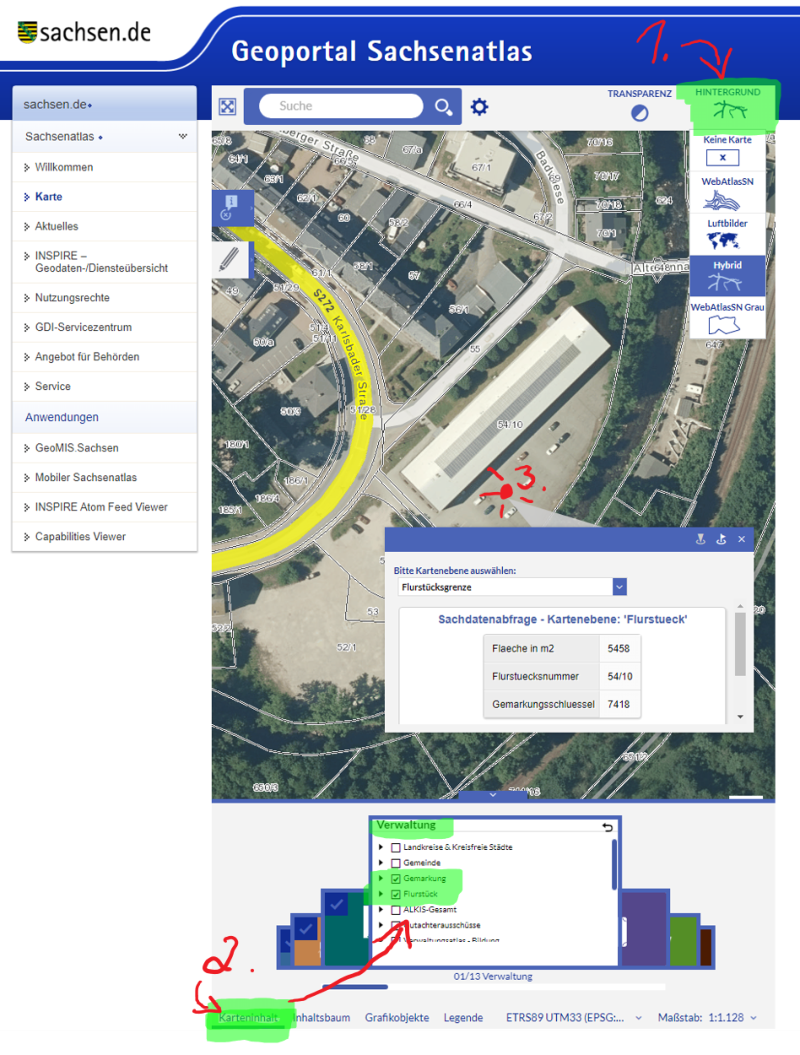This screenshot has width=800, height=1055.
Task: Activate the info query tool on map
Action: pyautogui.click(x=231, y=207)
